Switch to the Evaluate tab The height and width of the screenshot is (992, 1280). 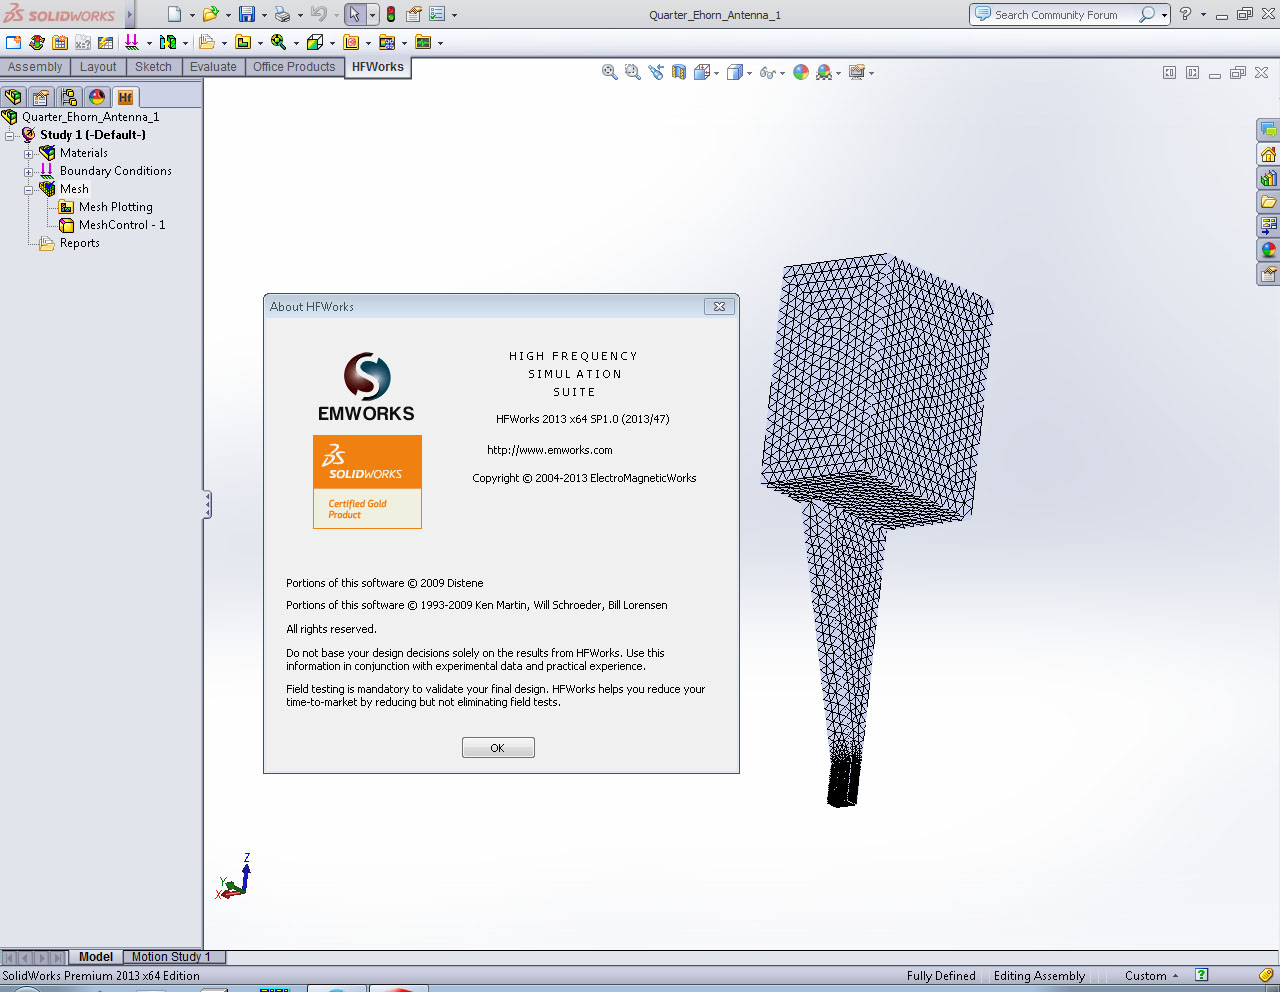[x=213, y=67]
